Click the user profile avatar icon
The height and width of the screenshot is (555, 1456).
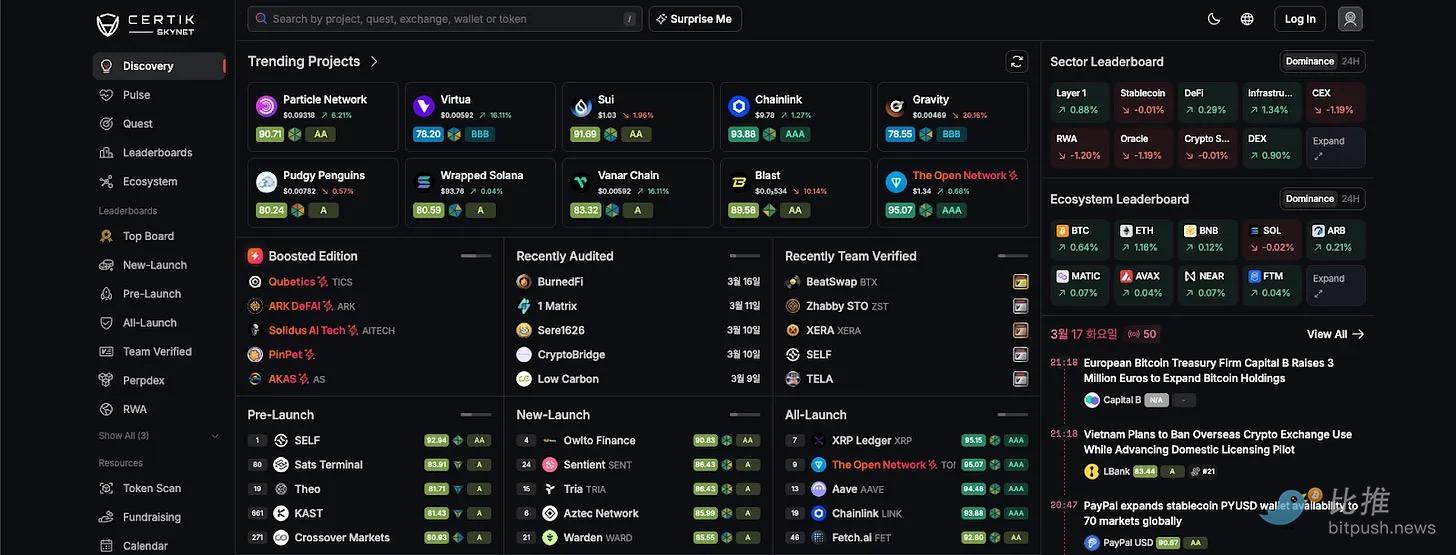click(1350, 19)
